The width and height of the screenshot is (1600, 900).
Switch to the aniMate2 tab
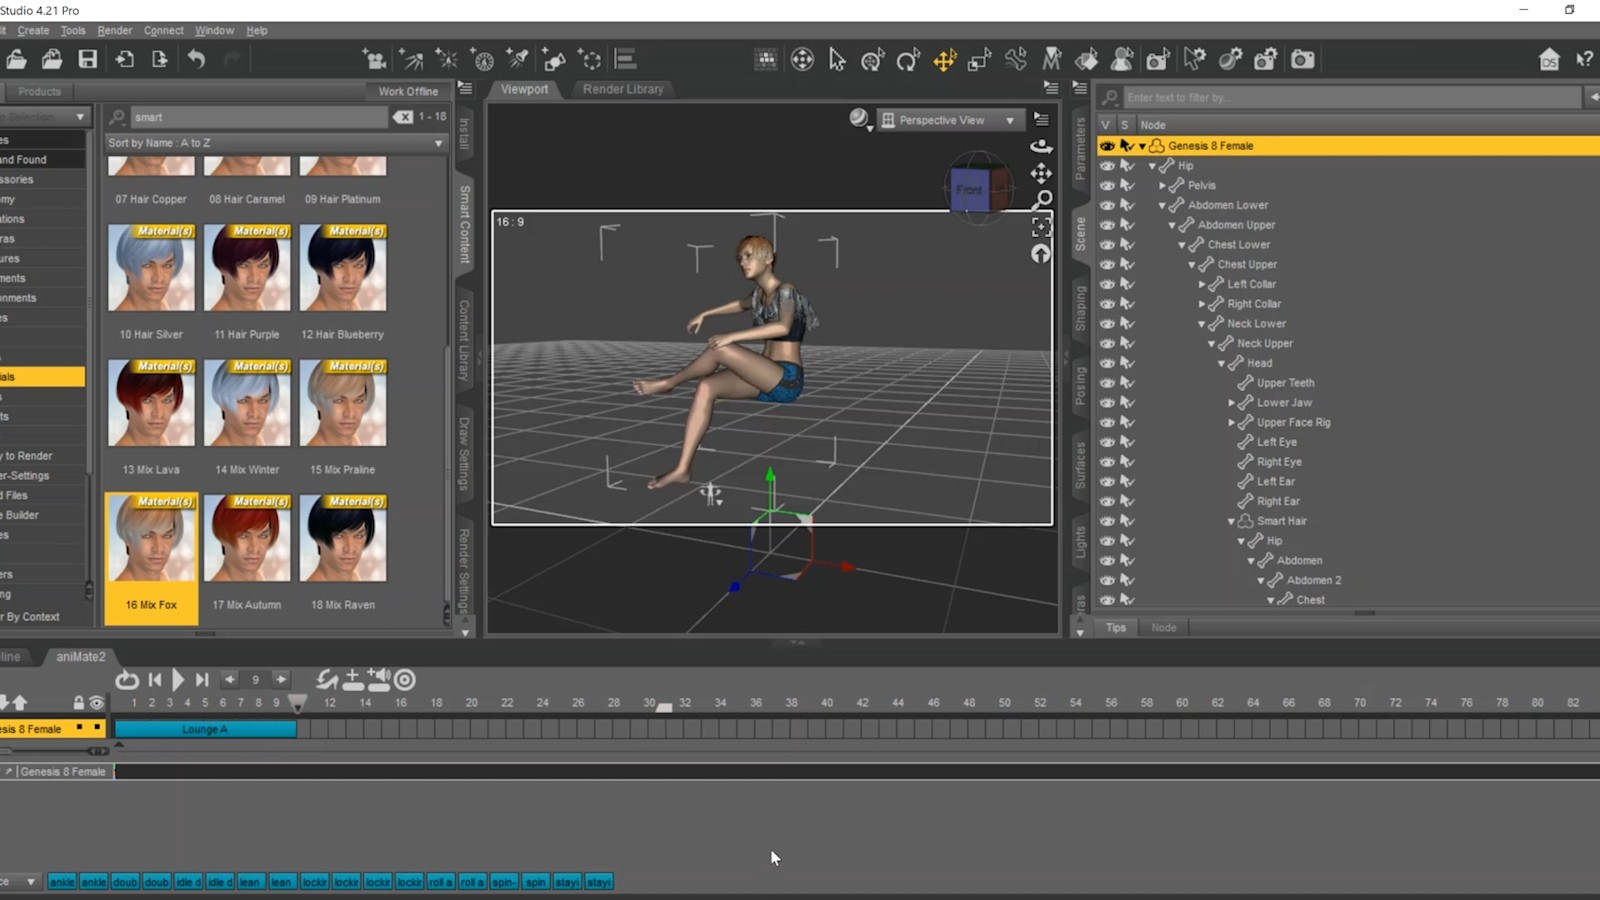click(80, 657)
